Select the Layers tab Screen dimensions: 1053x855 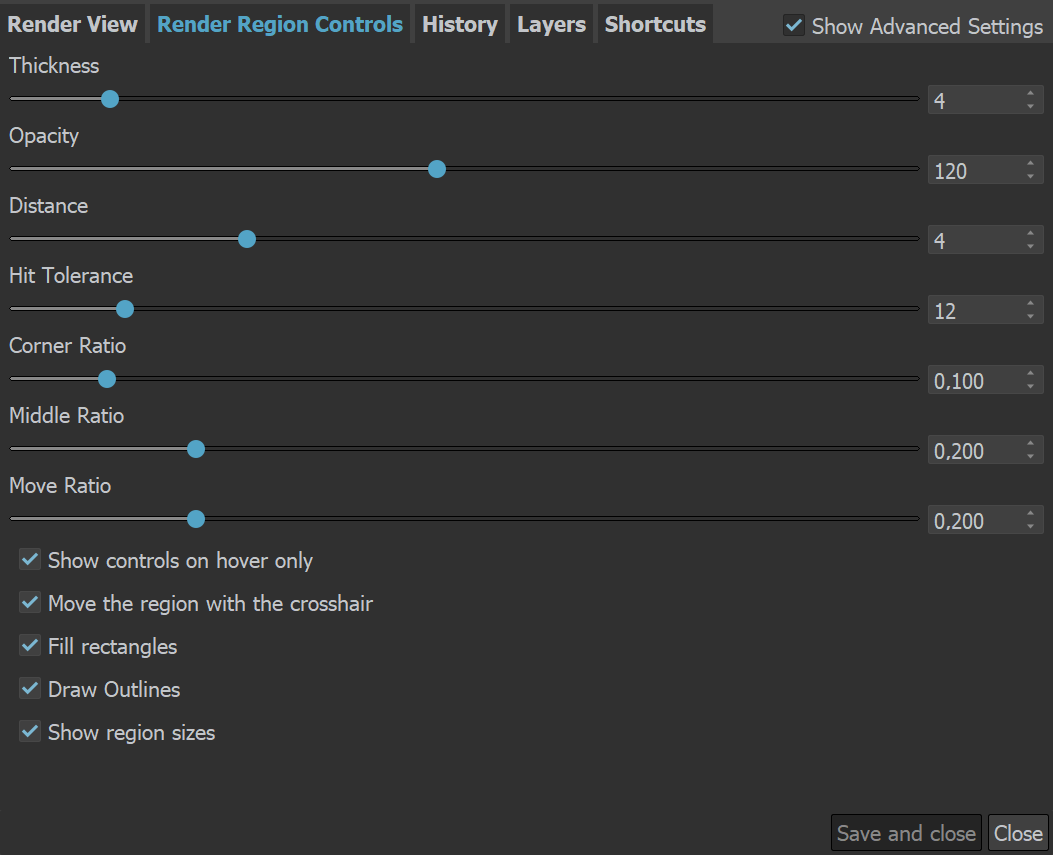pyautogui.click(x=551, y=24)
